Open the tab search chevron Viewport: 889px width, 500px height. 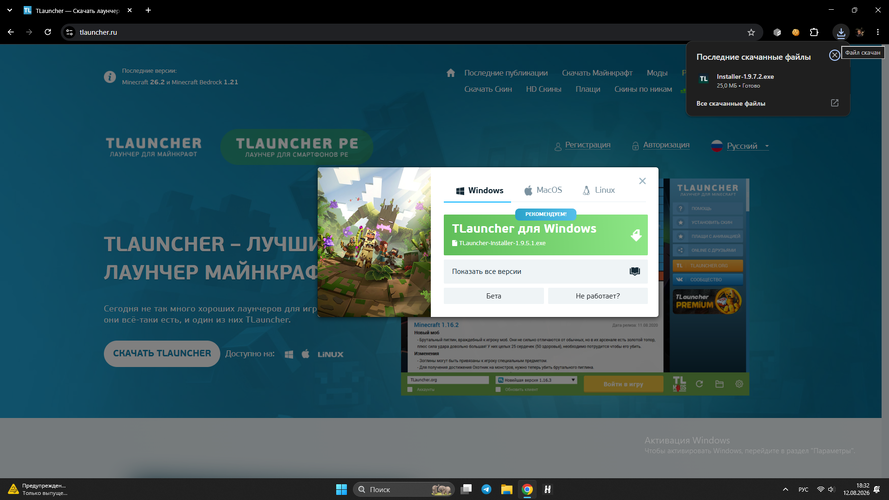(x=10, y=10)
